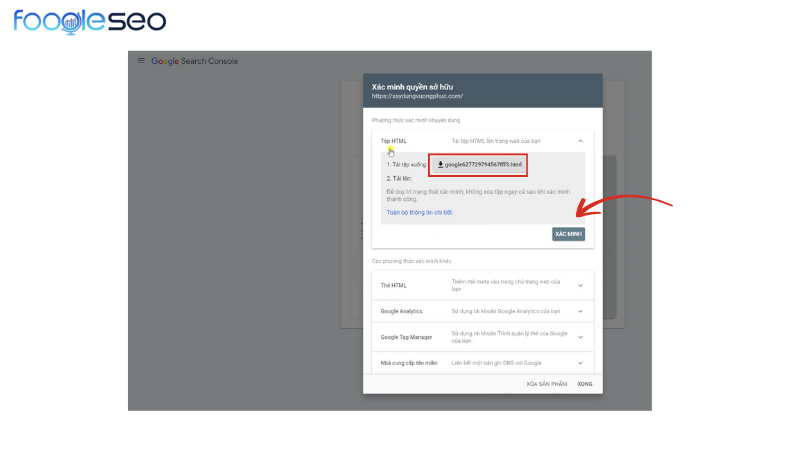Click the FoogleSEO logo

(90, 21)
